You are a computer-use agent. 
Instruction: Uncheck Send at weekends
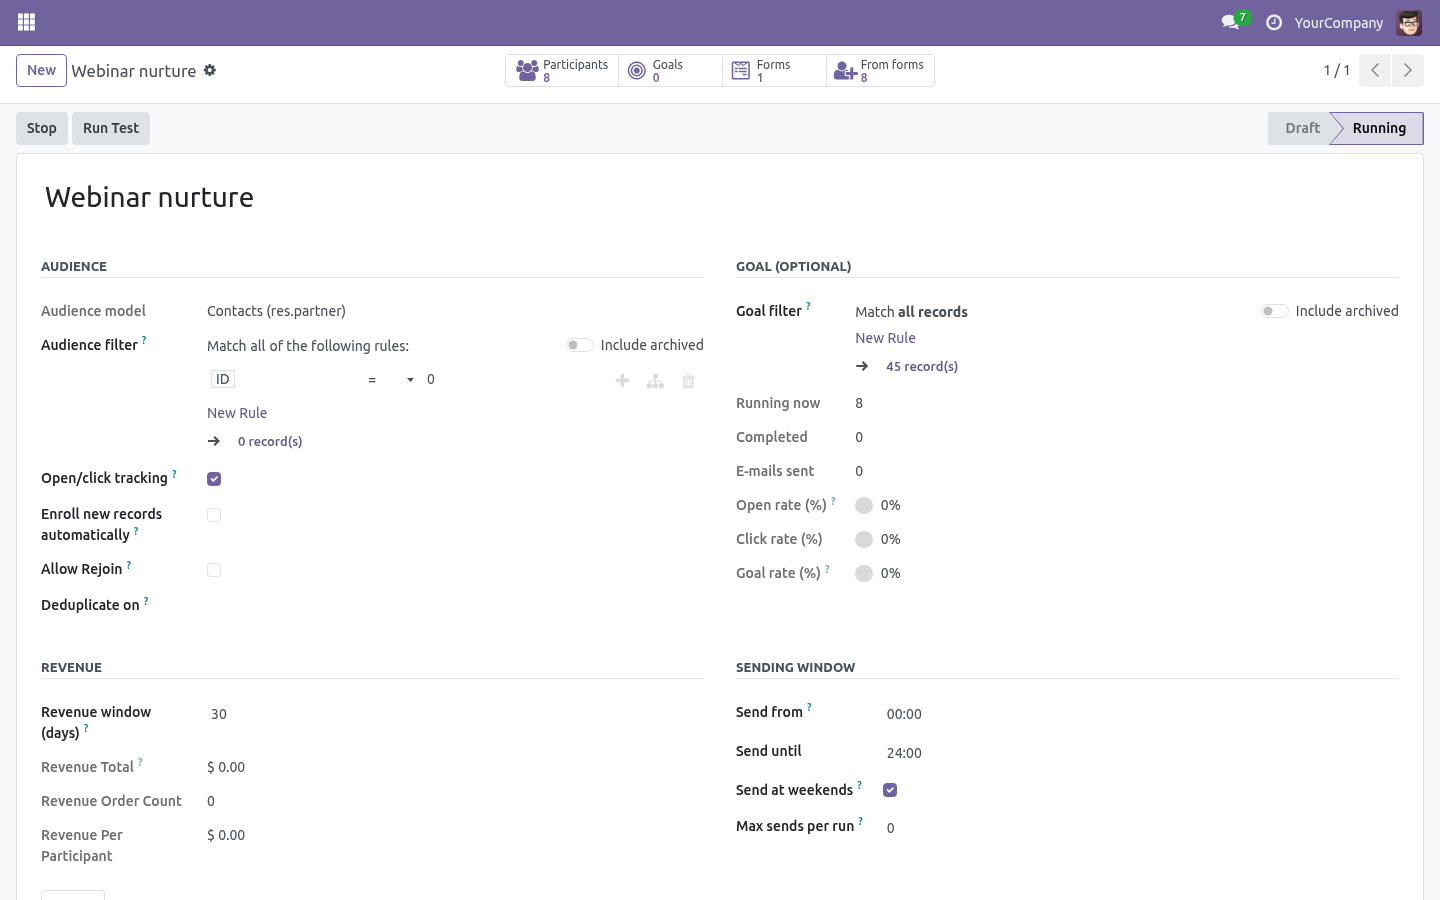(890, 790)
